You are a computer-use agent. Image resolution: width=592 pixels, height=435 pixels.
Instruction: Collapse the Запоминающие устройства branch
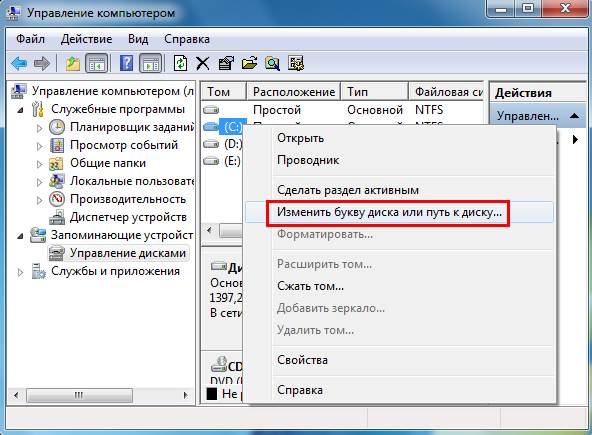pos(20,236)
